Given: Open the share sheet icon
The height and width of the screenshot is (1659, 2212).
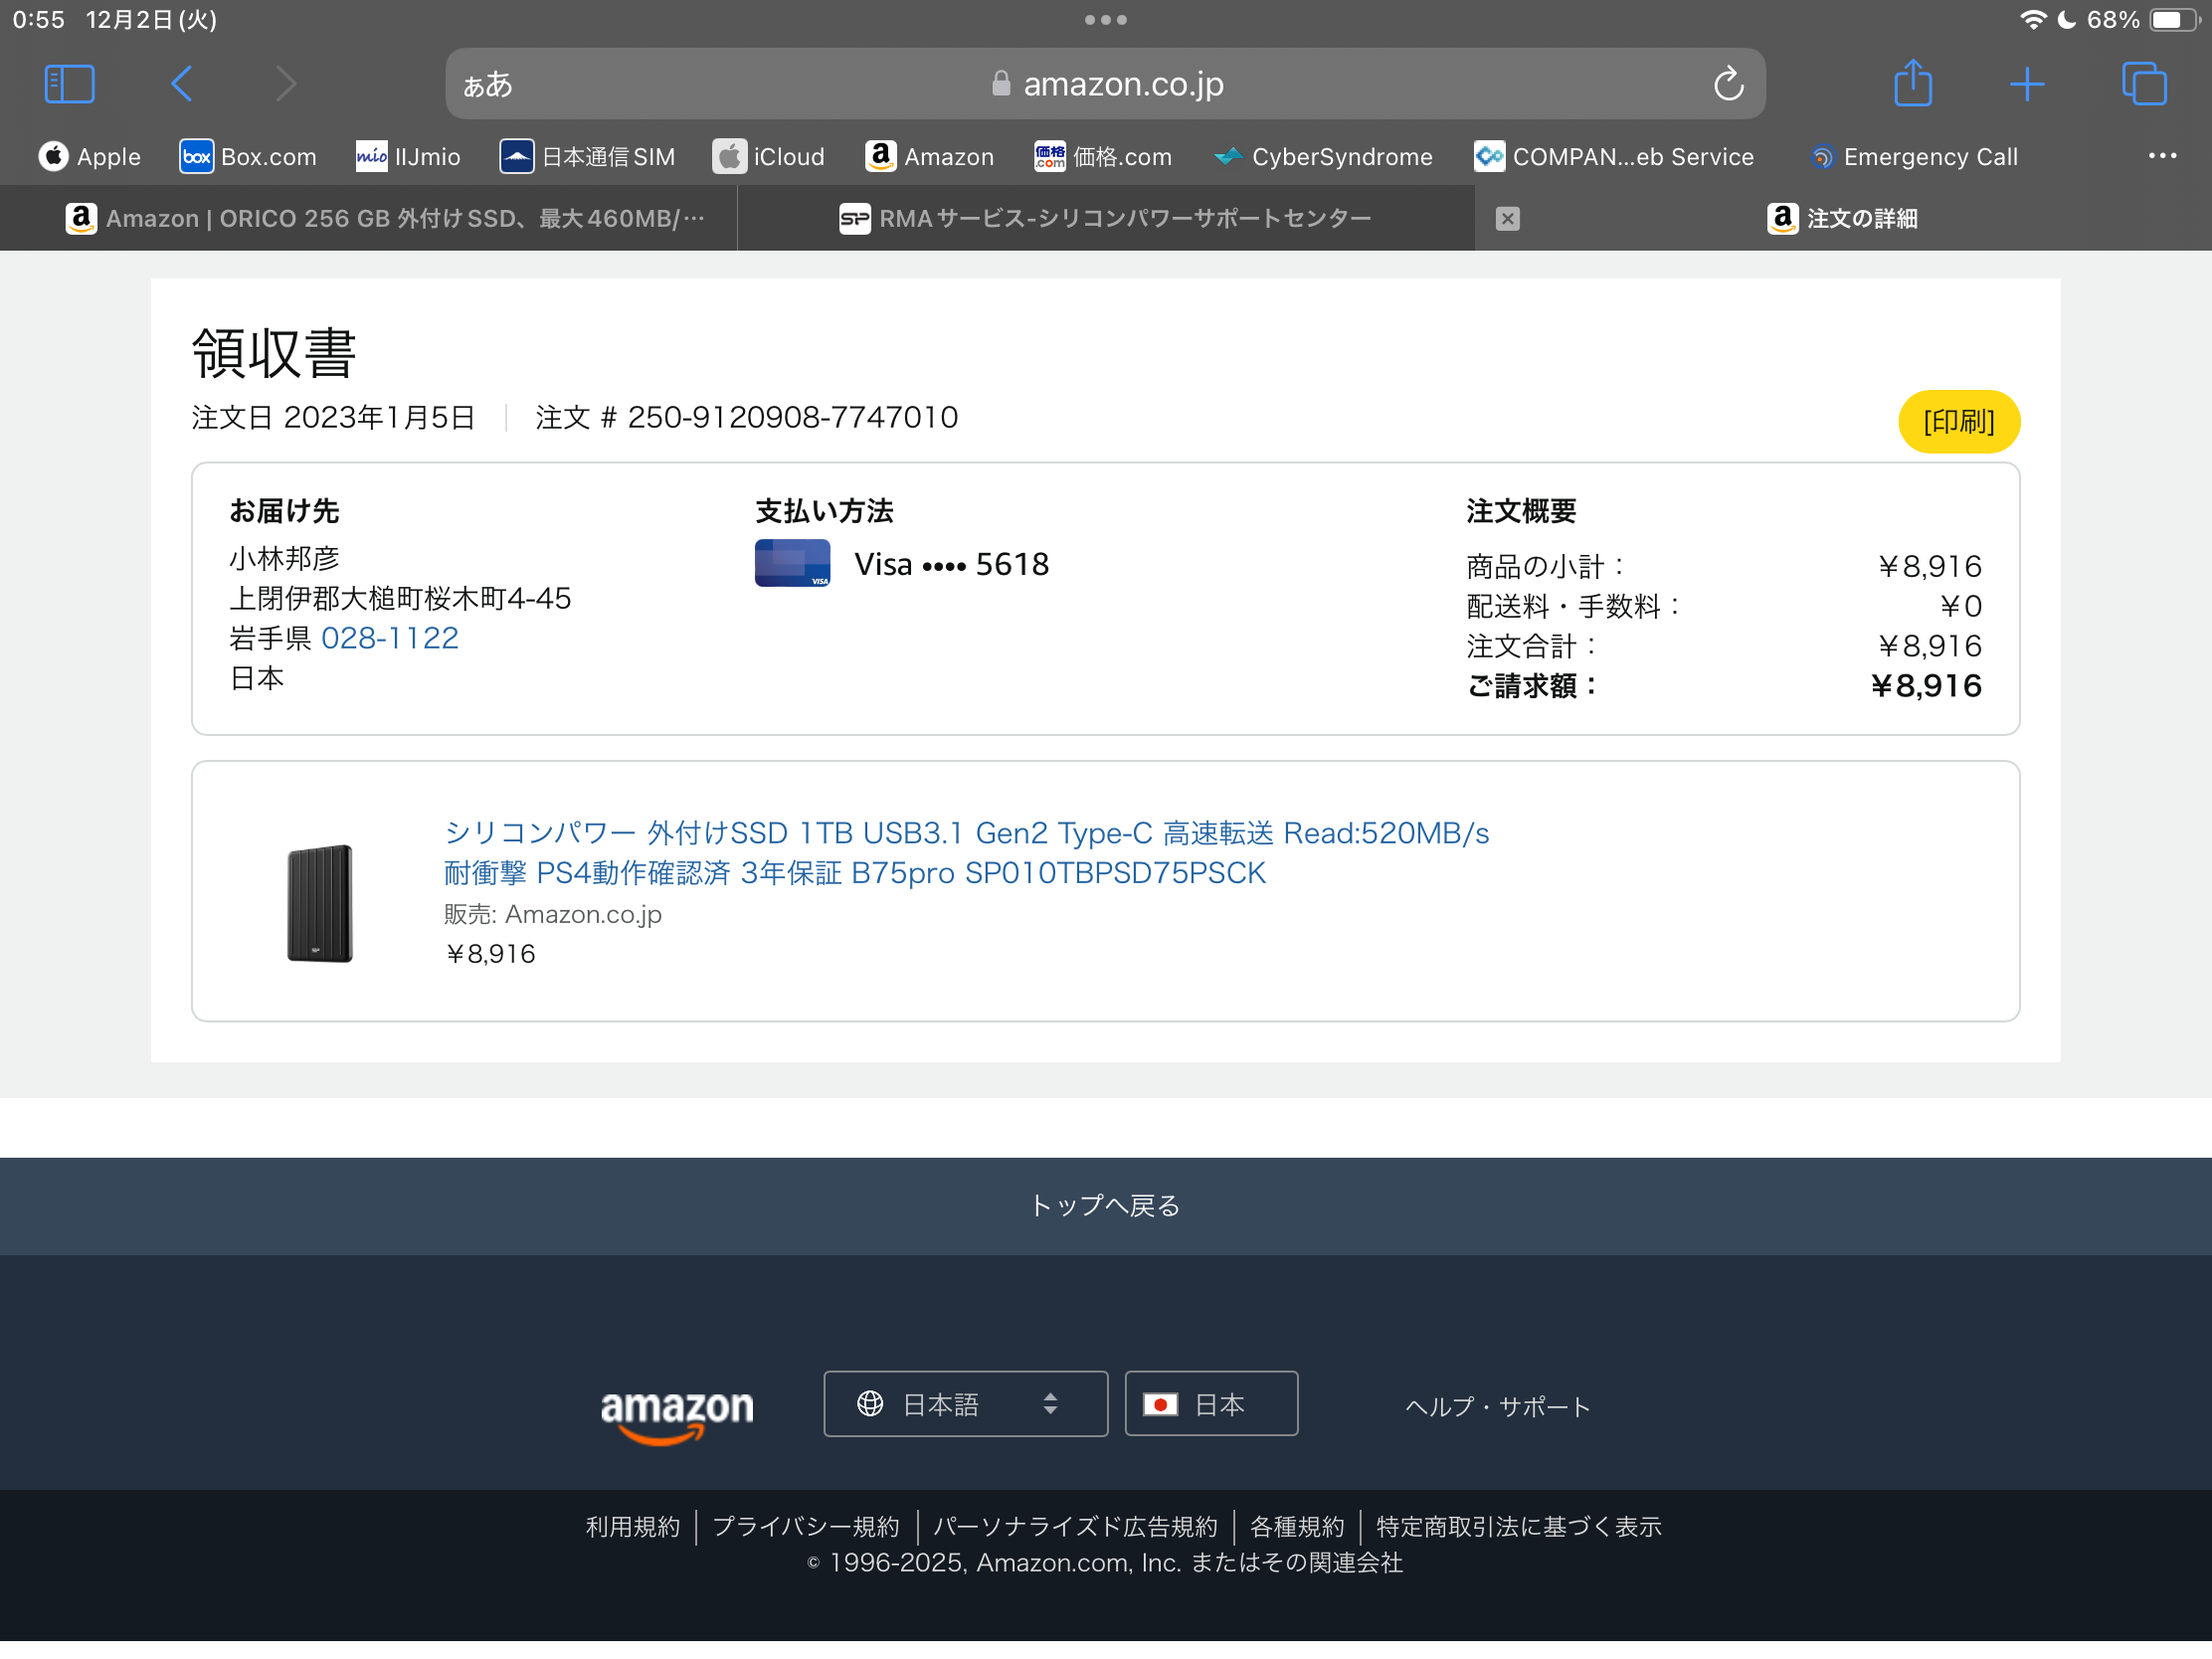Looking at the screenshot, I should [x=1912, y=84].
